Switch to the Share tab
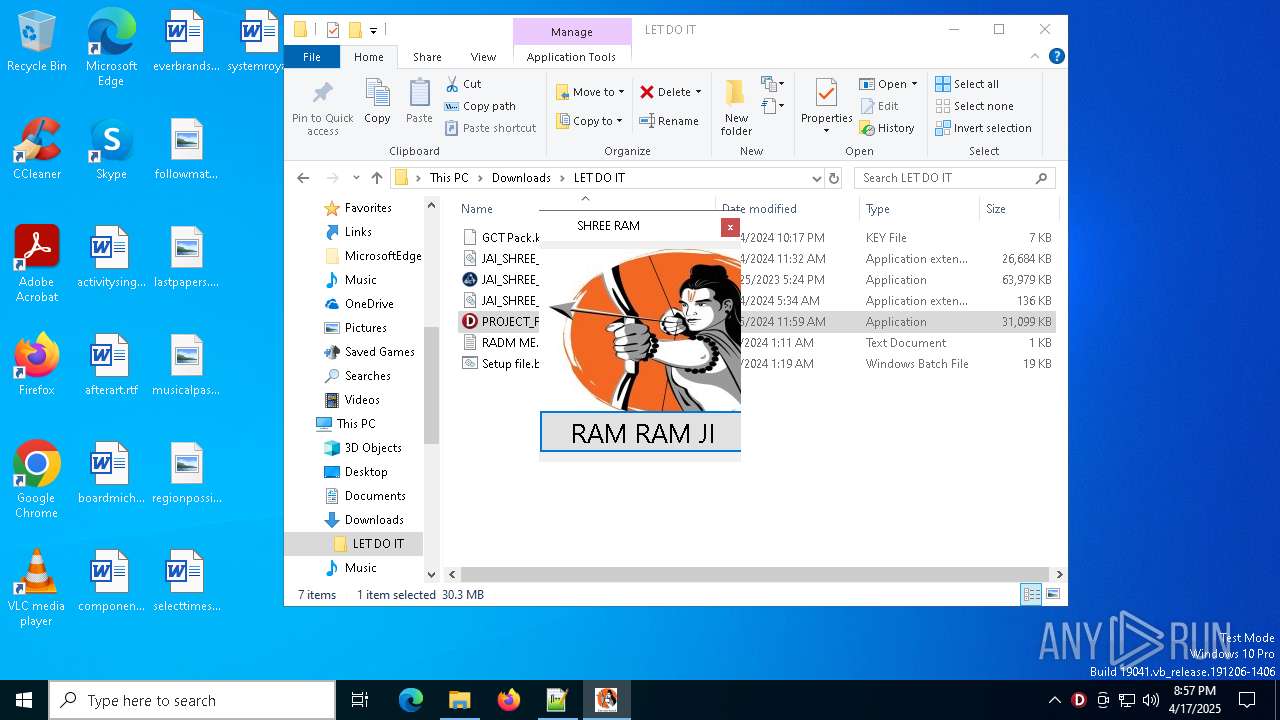1280x720 pixels. 427,57
